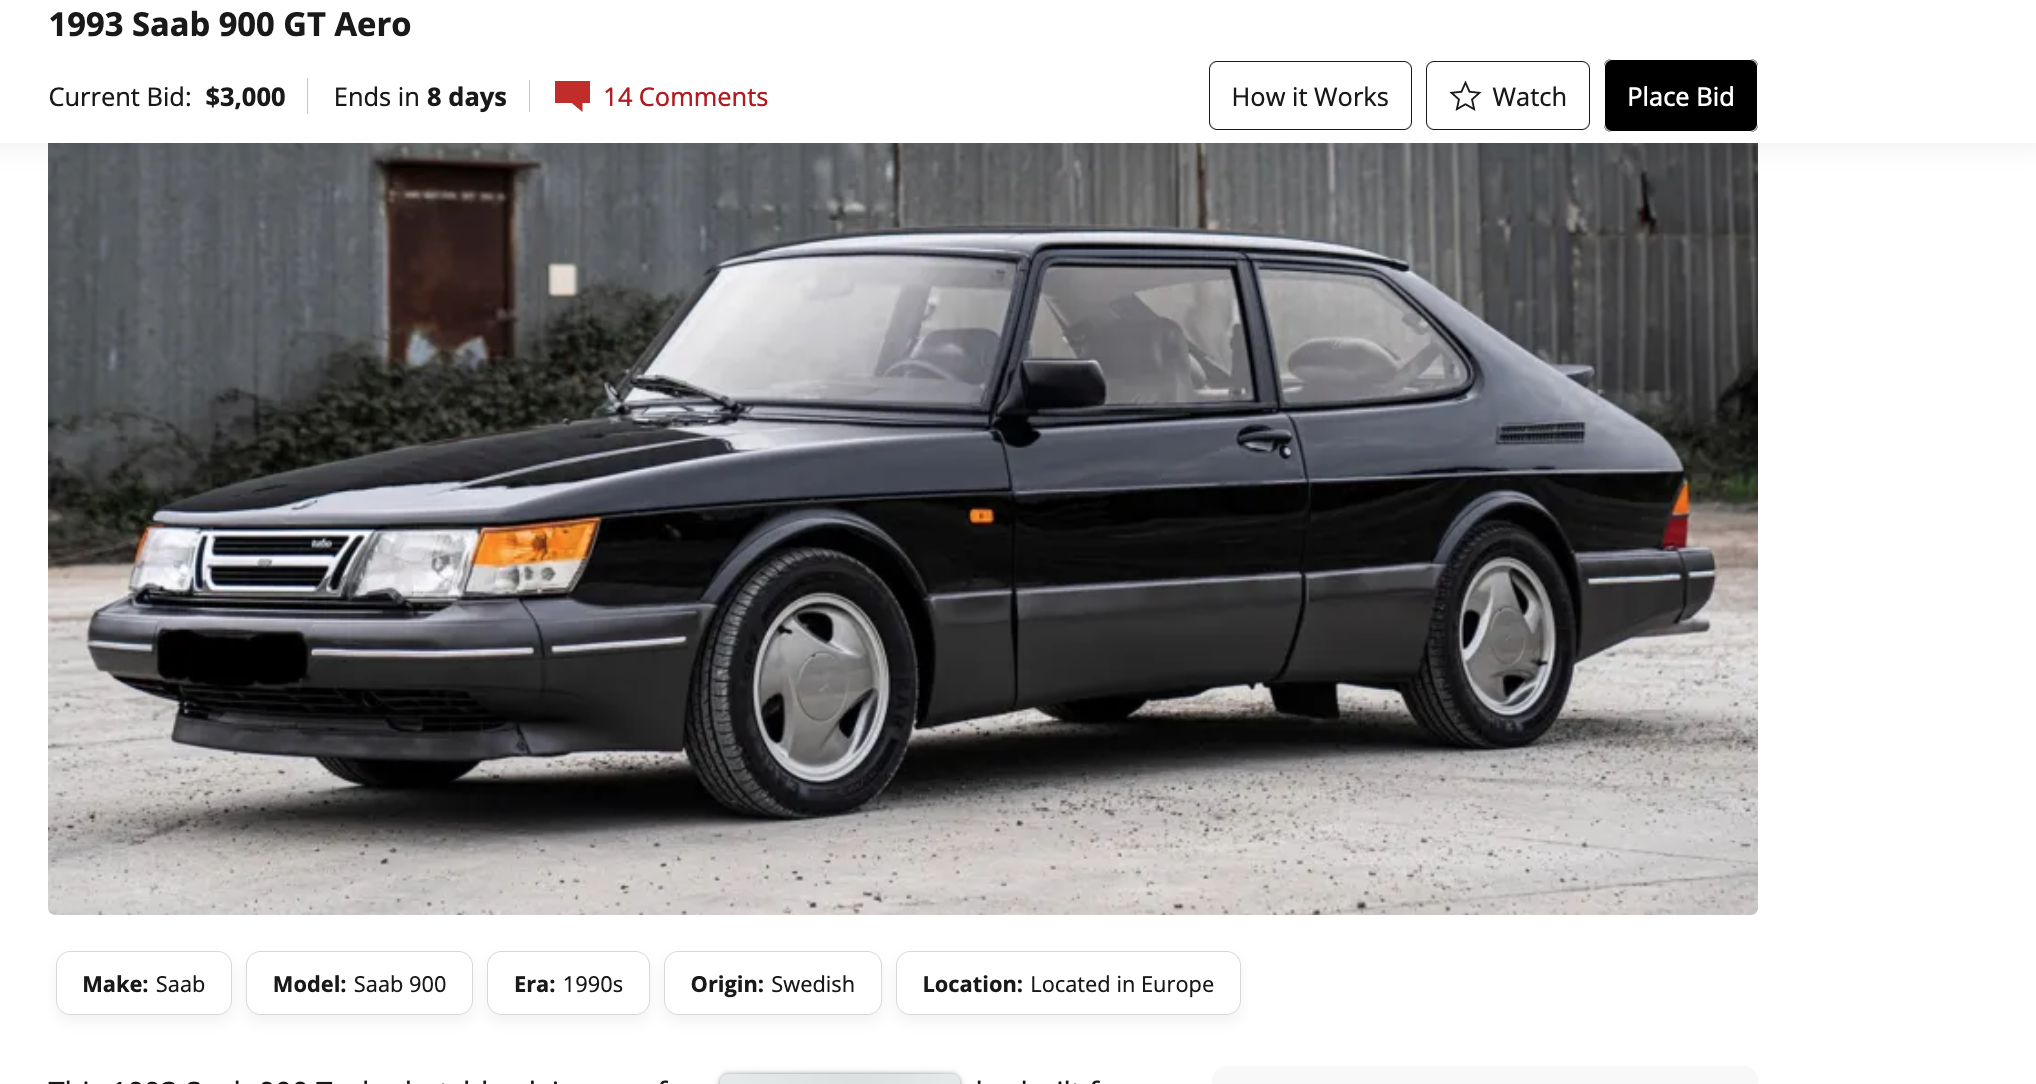
Task: Click the red comments speech bubble icon
Action: pos(572,96)
